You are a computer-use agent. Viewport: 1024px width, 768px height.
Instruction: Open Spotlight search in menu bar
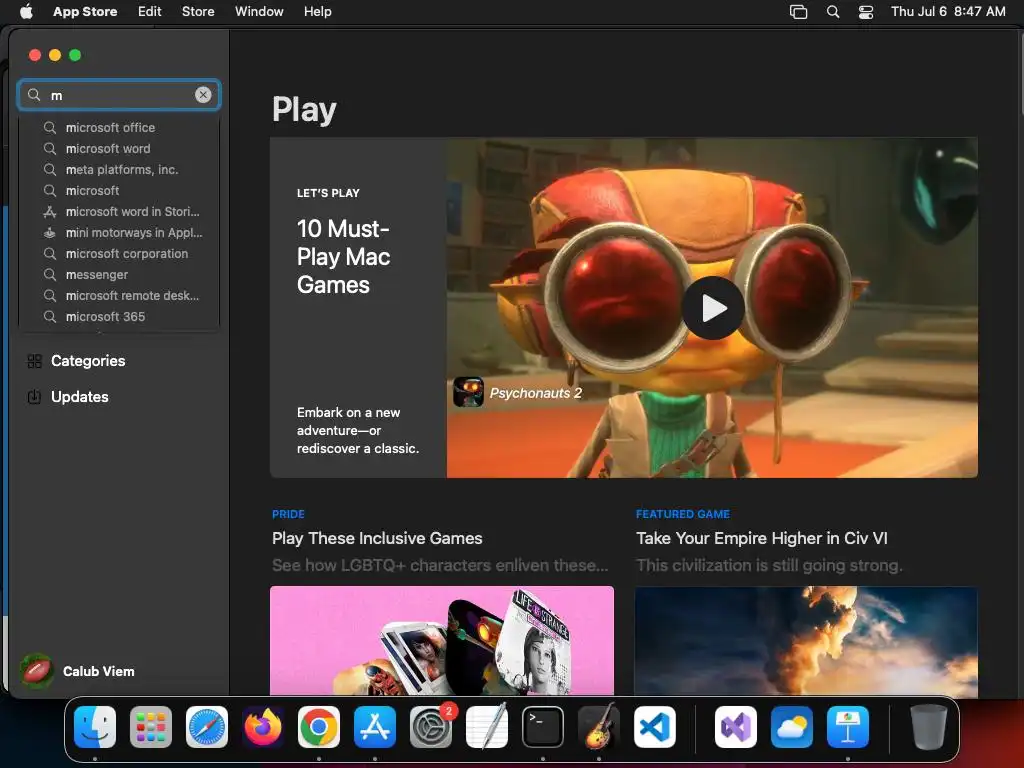click(x=833, y=12)
